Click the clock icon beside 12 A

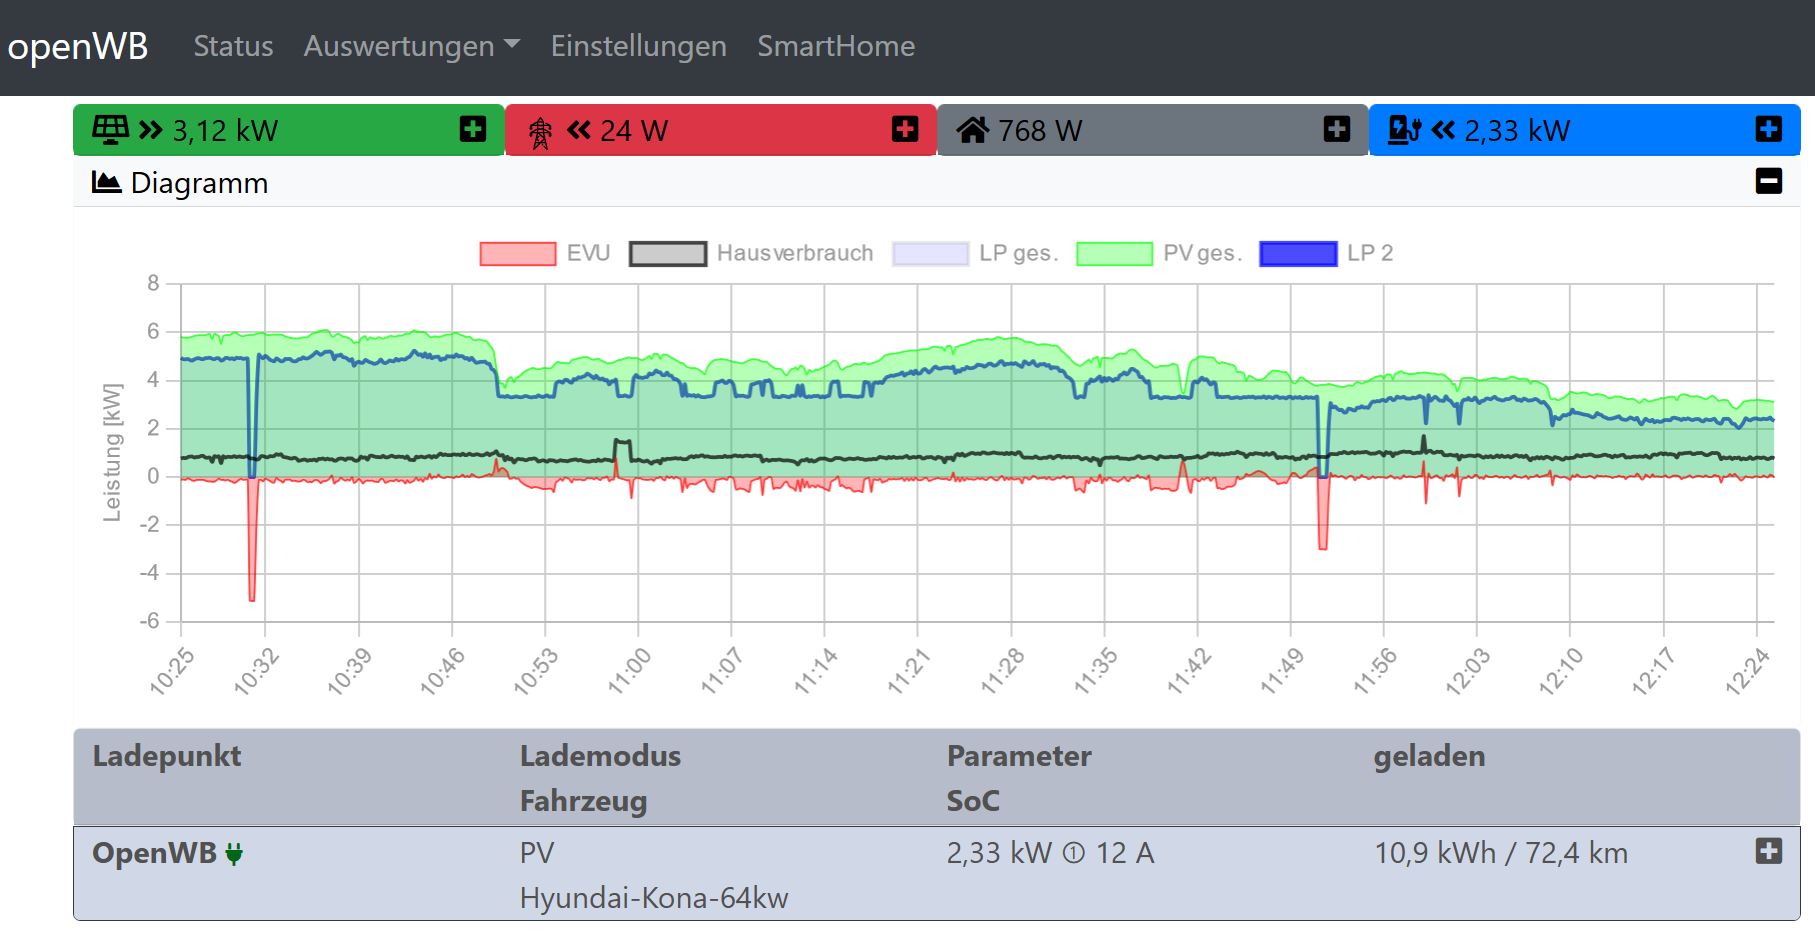tap(1073, 854)
